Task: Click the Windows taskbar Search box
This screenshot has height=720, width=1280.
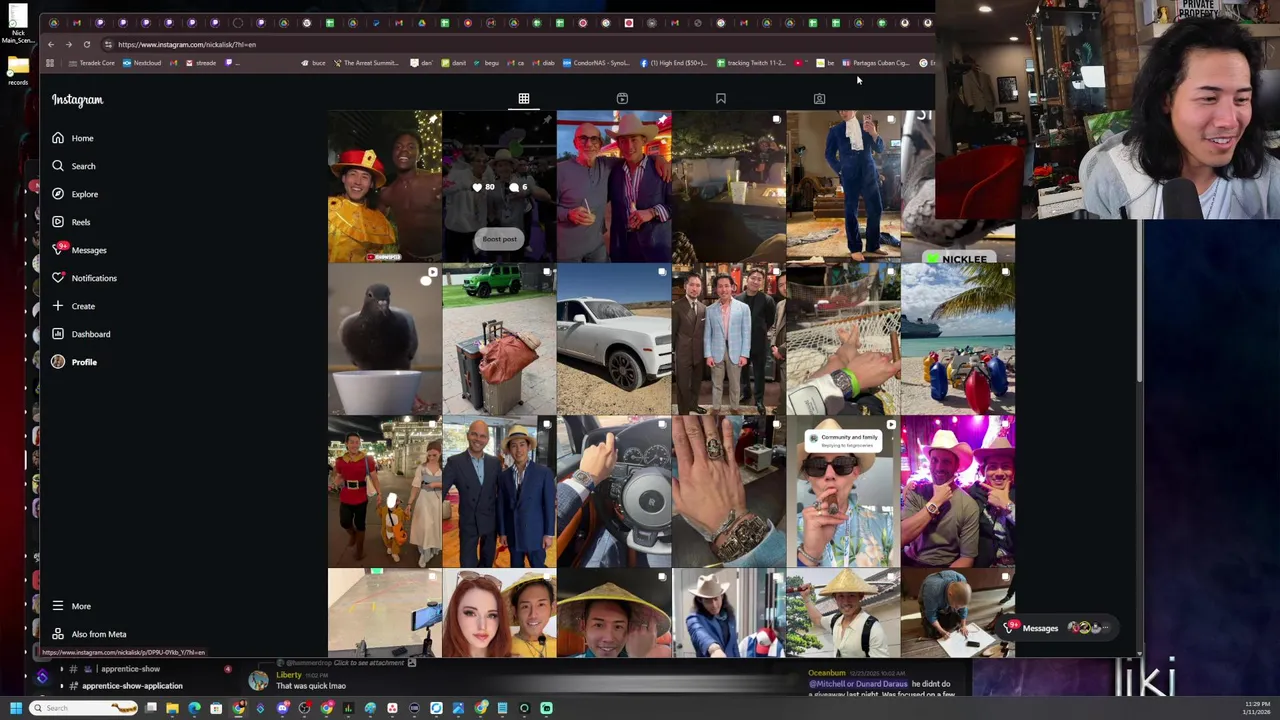Action: 85,708
